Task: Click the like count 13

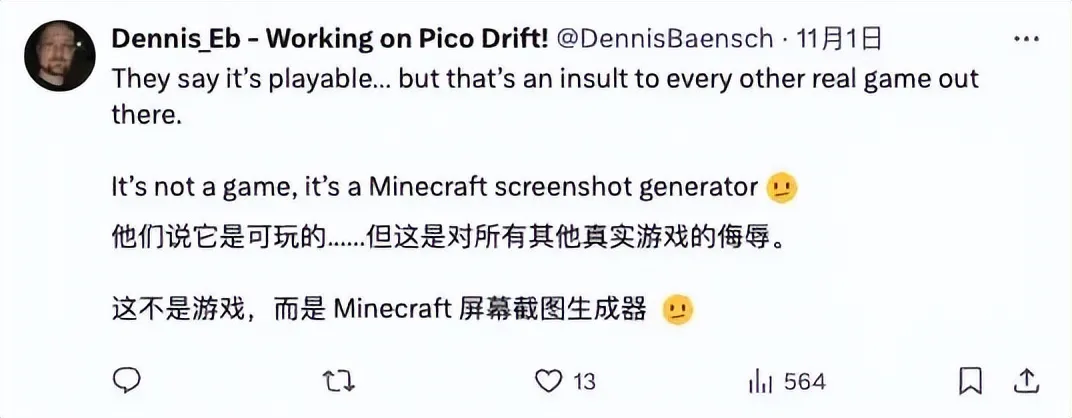Action: click(x=584, y=381)
